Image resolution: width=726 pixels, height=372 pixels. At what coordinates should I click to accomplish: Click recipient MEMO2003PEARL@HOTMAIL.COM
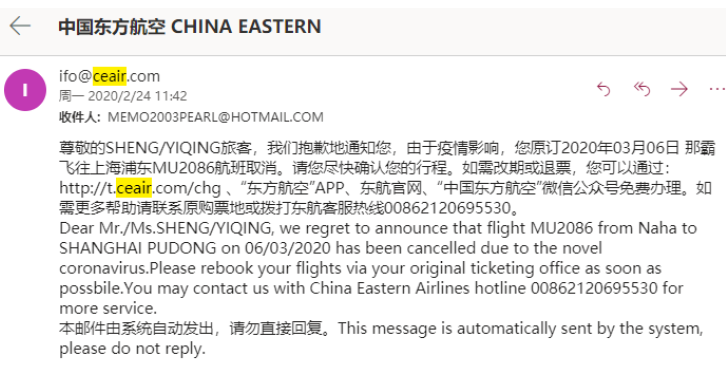215,117
